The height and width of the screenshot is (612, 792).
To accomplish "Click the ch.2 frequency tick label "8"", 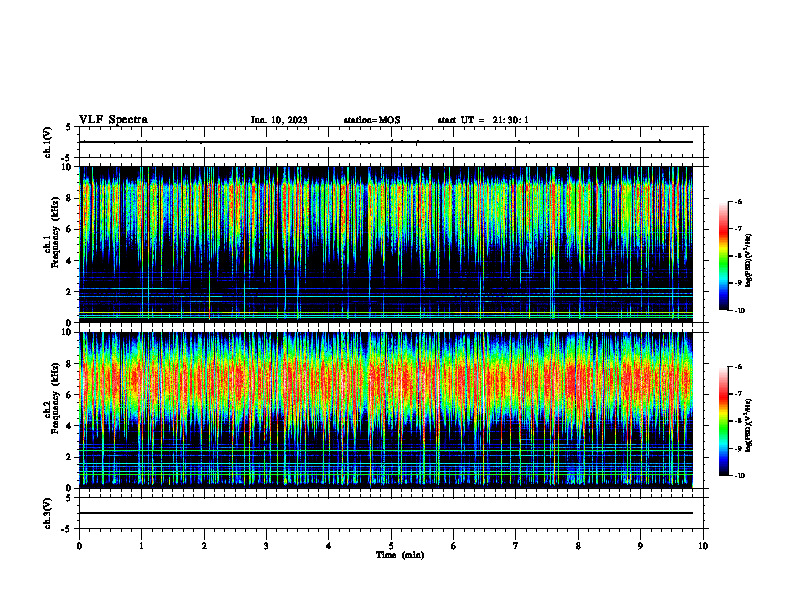I will point(69,364).
